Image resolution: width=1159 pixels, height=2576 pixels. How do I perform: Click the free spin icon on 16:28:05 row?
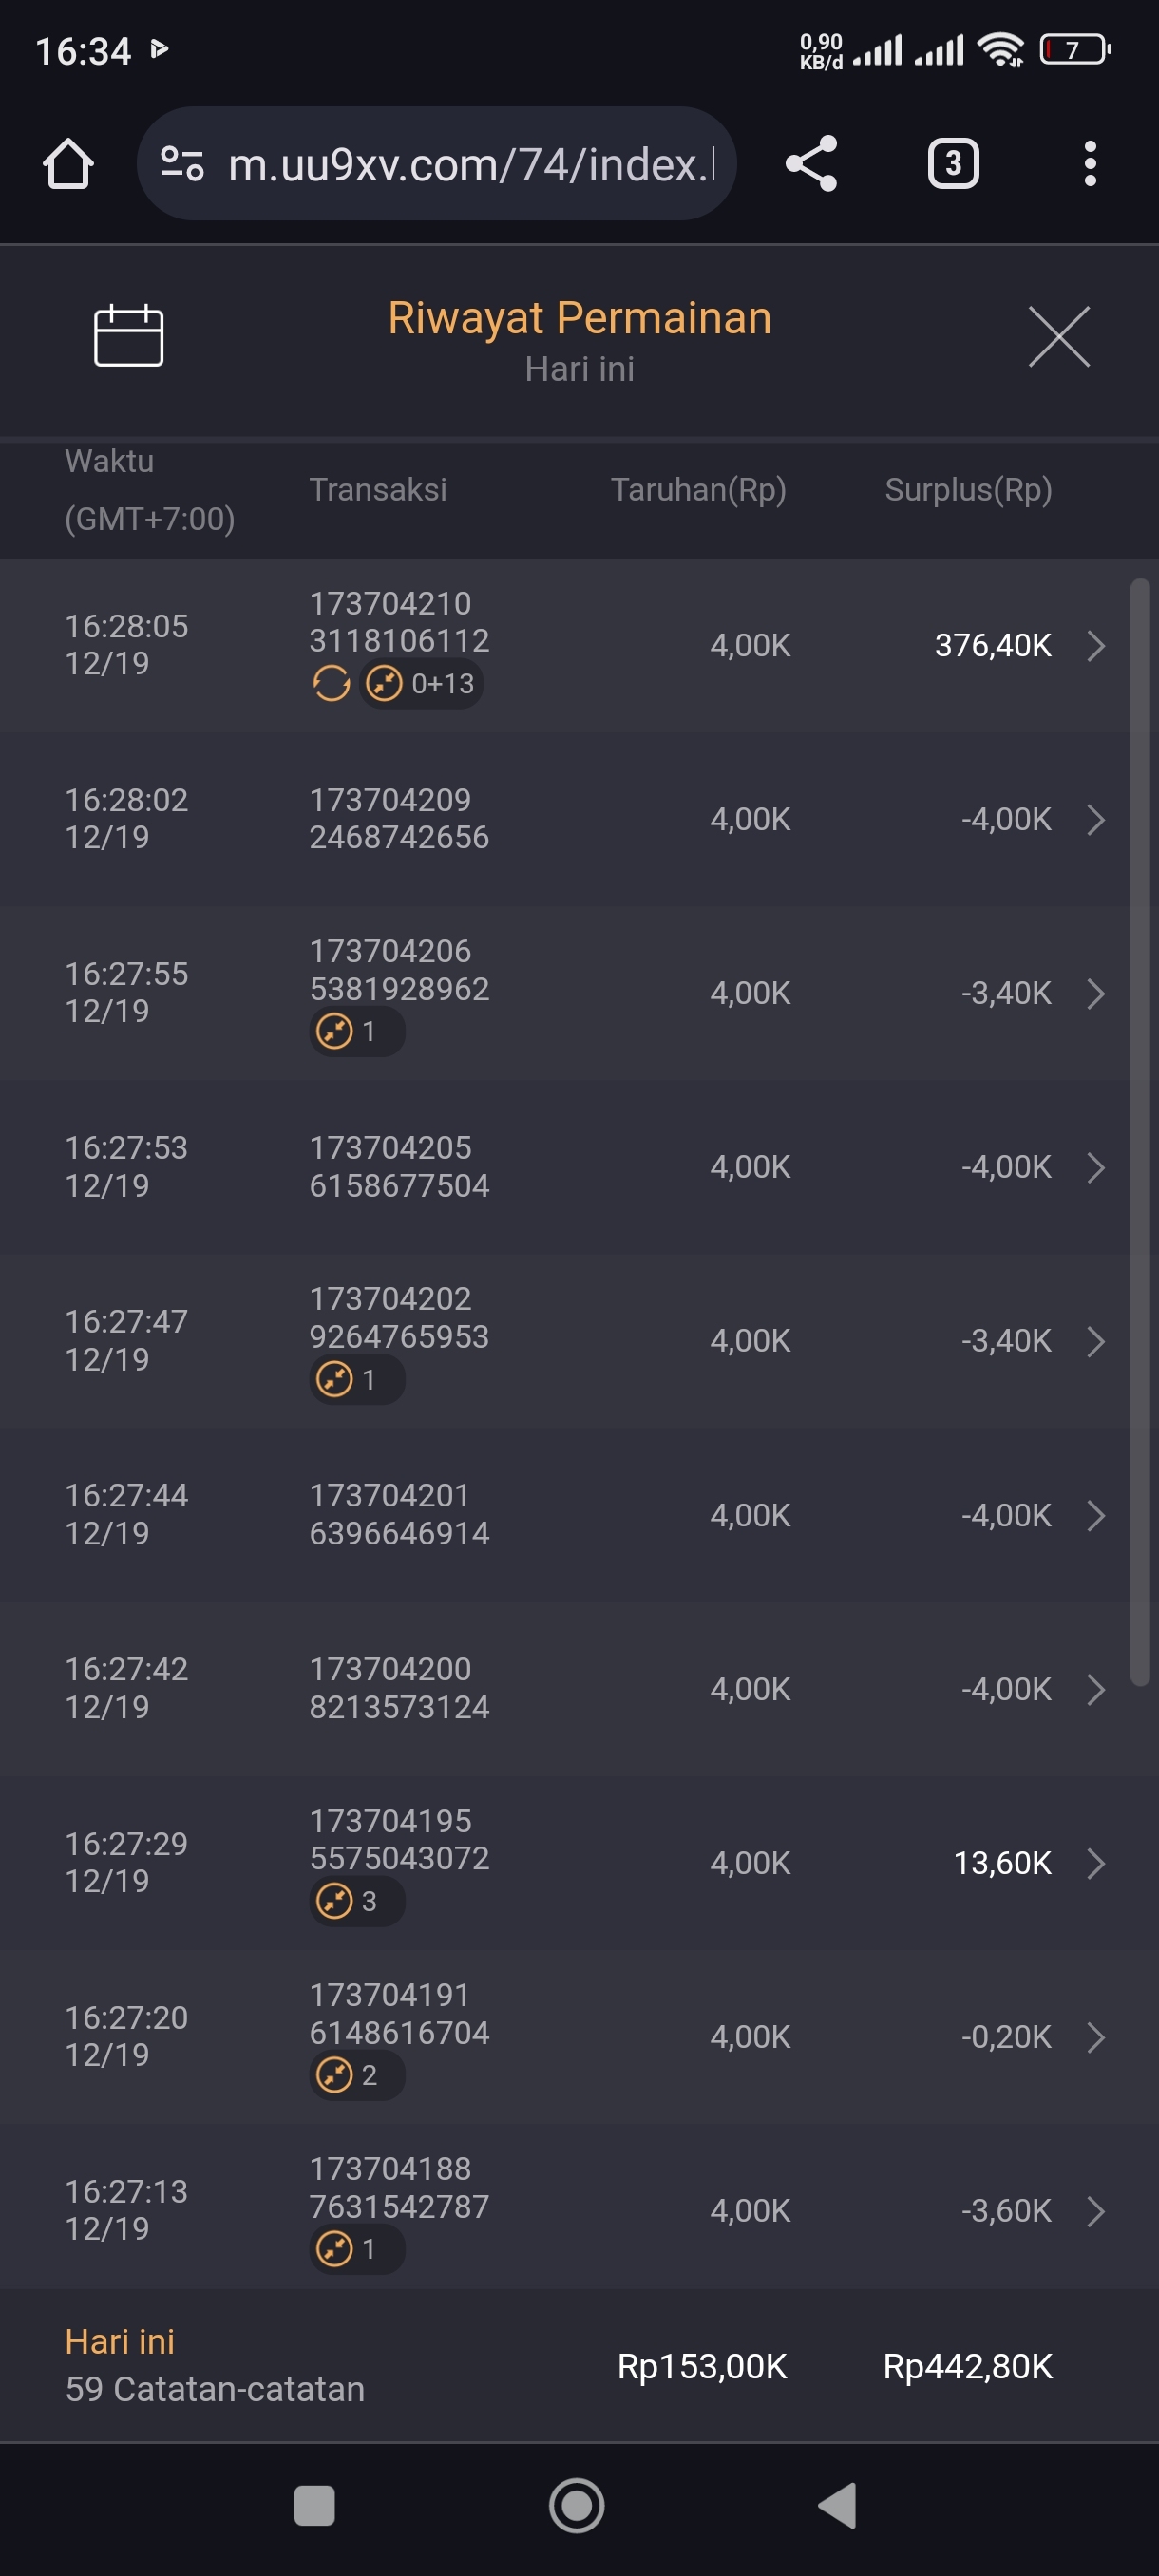pyautogui.click(x=331, y=684)
